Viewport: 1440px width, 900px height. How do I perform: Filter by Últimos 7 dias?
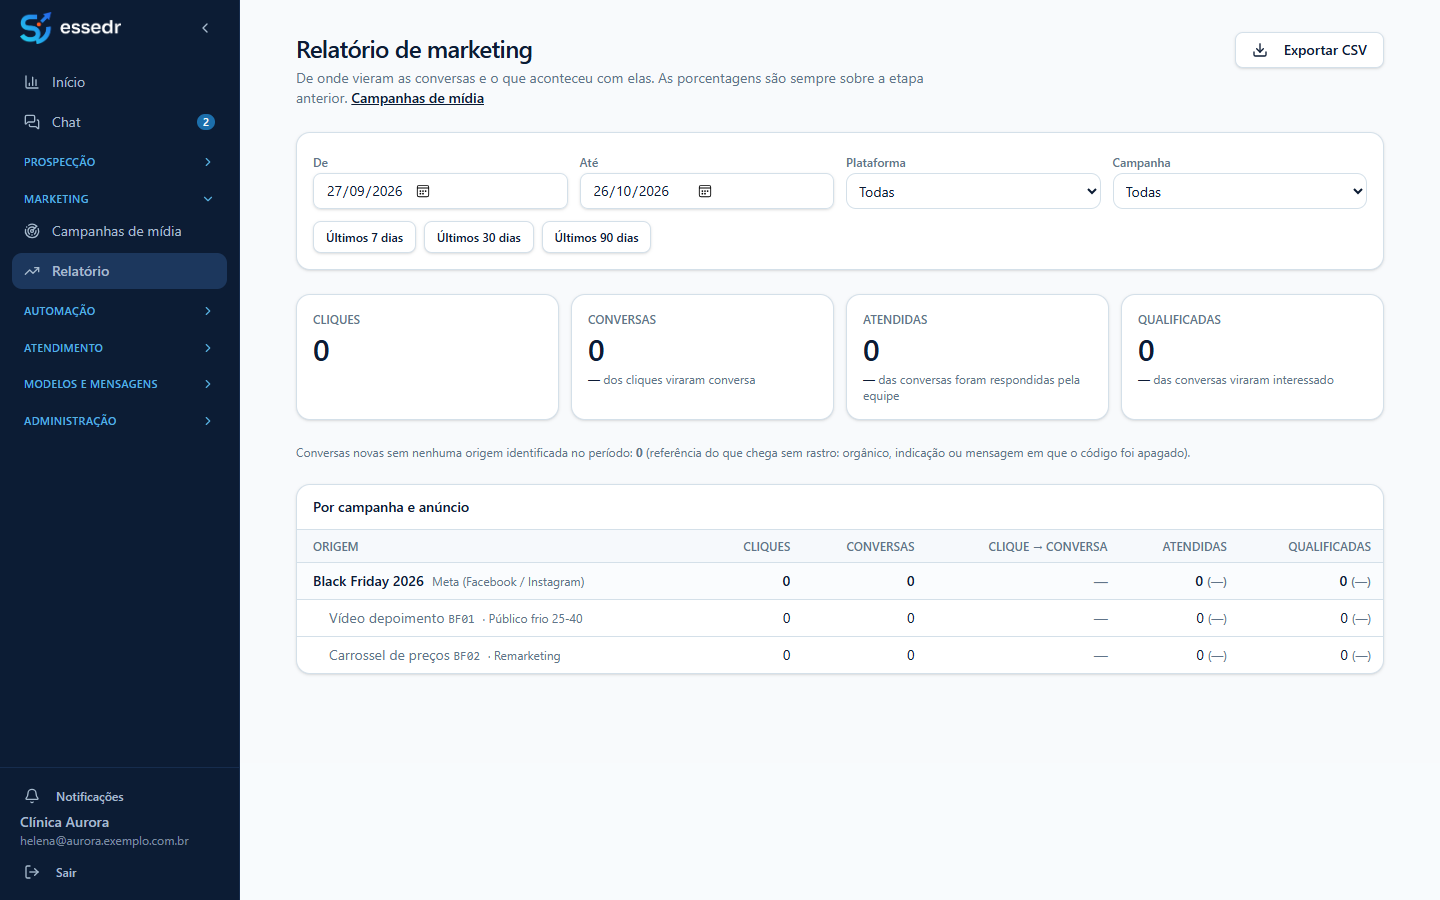tap(364, 237)
